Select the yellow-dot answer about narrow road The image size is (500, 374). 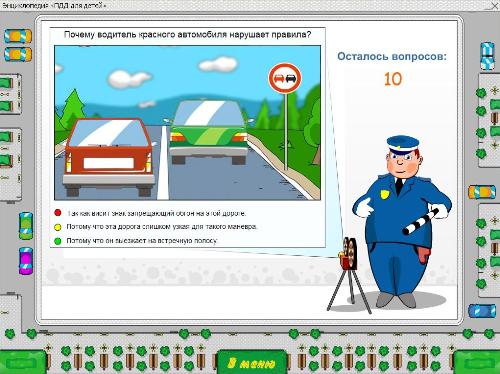[x=58, y=227]
